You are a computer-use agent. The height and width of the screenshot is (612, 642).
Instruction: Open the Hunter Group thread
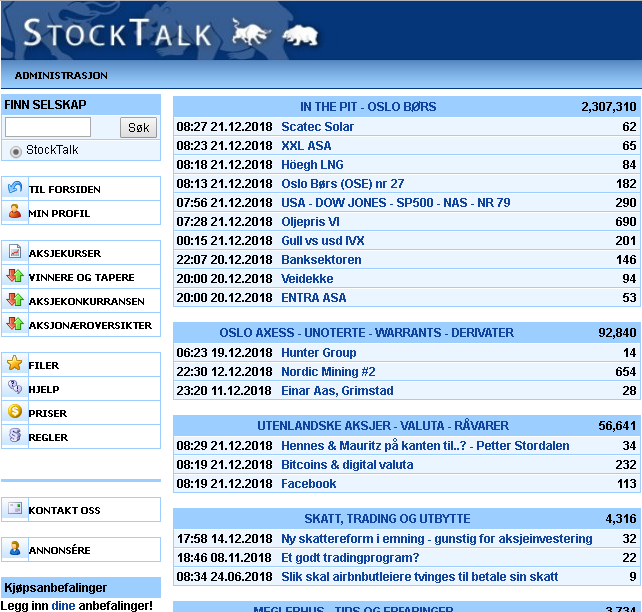click(318, 353)
